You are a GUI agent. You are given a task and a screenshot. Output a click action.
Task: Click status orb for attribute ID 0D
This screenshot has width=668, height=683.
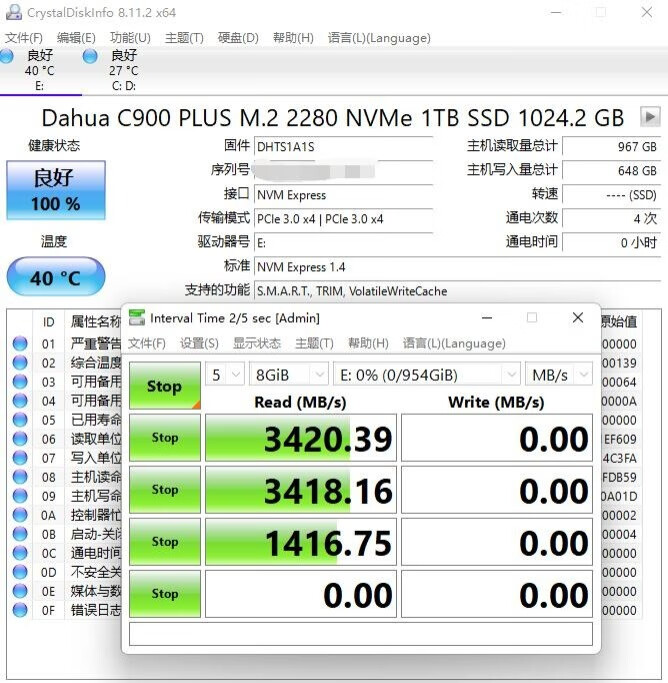20,572
